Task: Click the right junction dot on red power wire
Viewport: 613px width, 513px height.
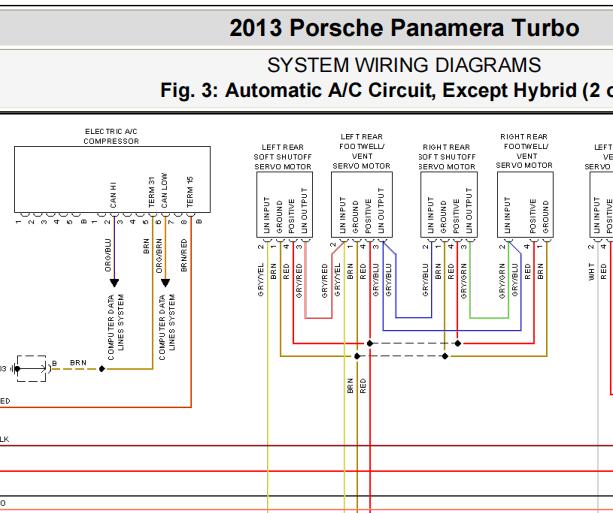Action: (457, 343)
